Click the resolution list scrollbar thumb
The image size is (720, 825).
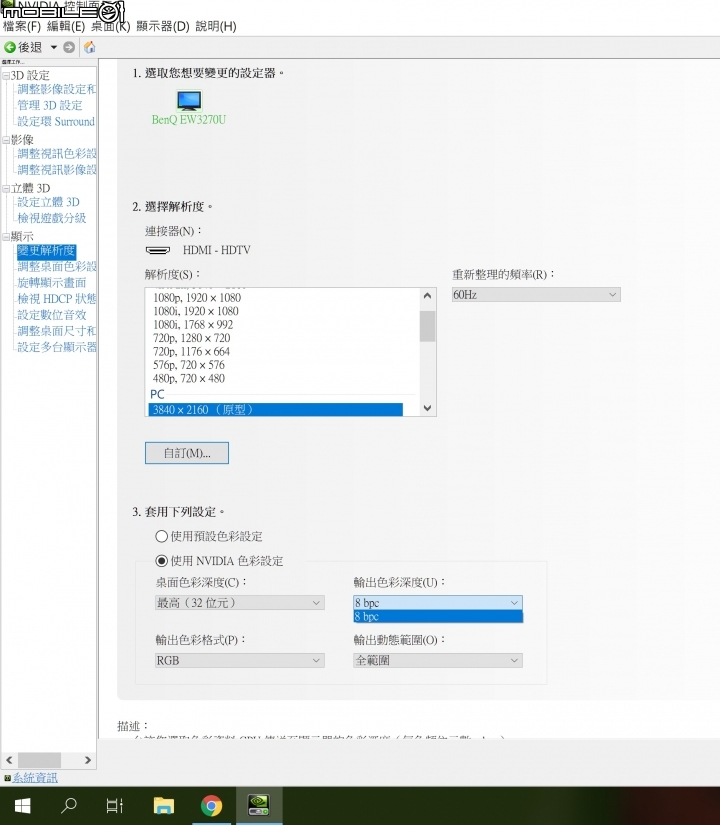point(427,326)
